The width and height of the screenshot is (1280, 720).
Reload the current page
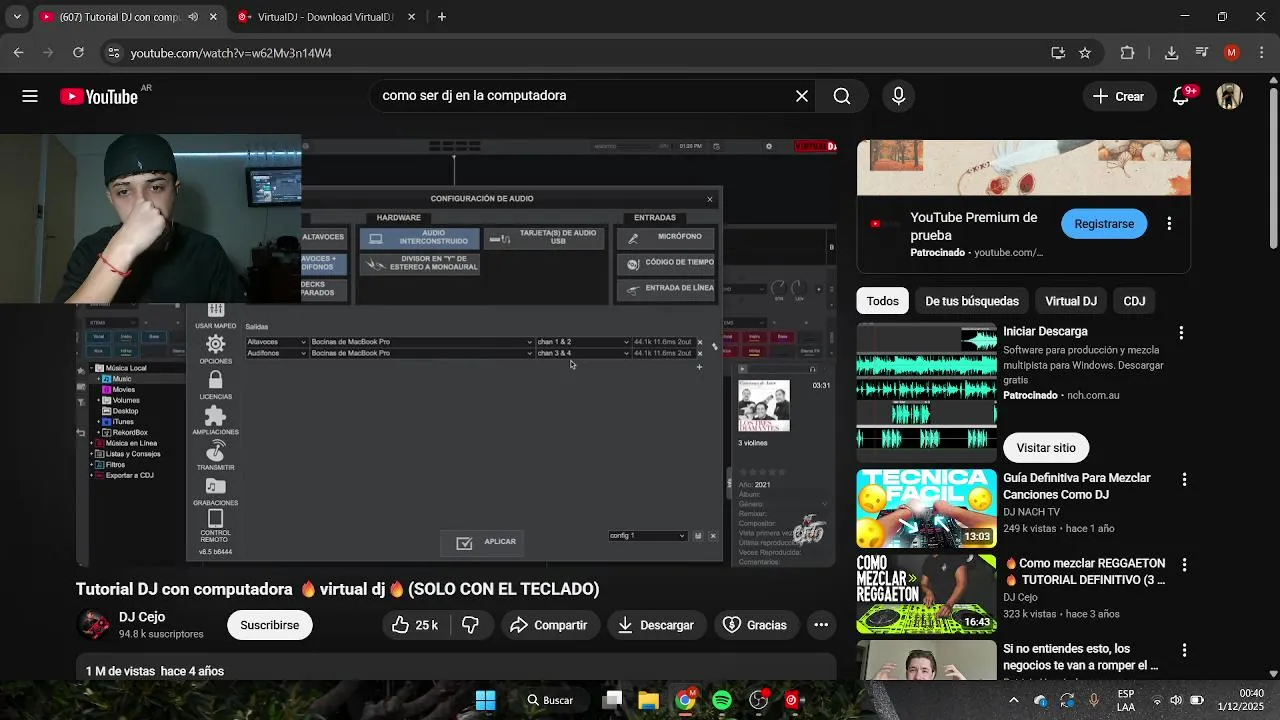[x=78, y=53]
